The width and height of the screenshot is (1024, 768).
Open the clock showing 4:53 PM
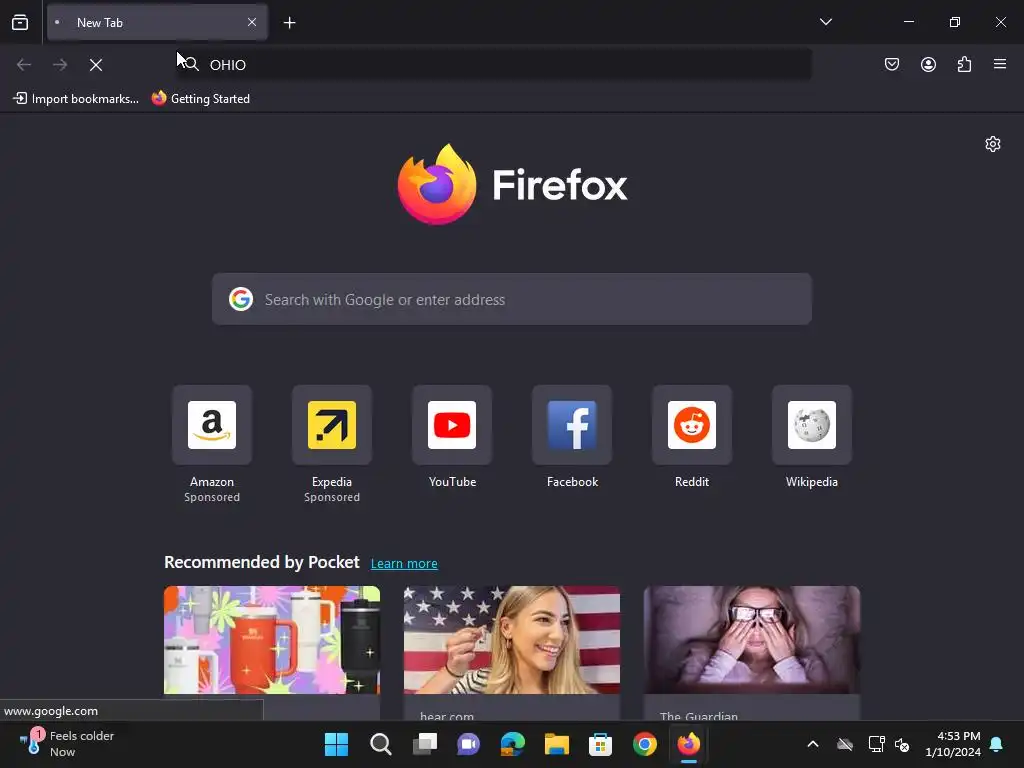[x=953, y=744]
